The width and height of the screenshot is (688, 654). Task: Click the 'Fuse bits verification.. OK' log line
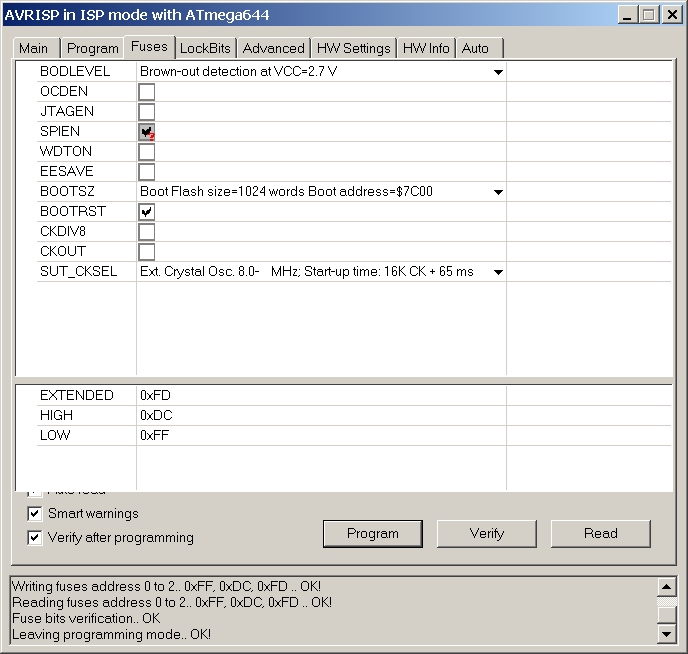click(x=86, y=618)
